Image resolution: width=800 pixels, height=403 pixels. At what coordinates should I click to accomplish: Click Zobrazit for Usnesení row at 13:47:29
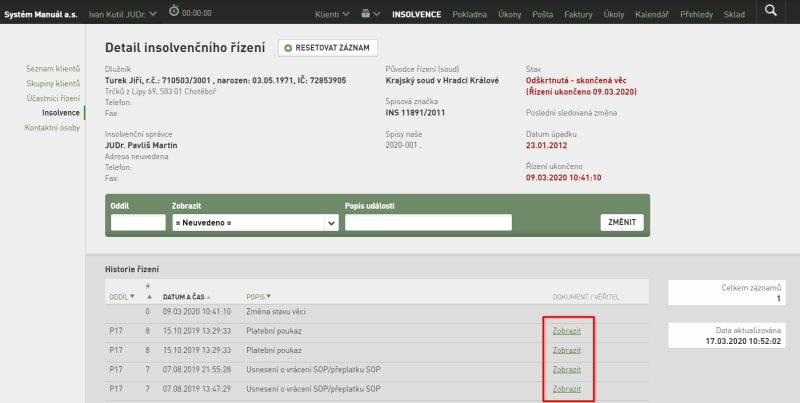coord(566,389)
